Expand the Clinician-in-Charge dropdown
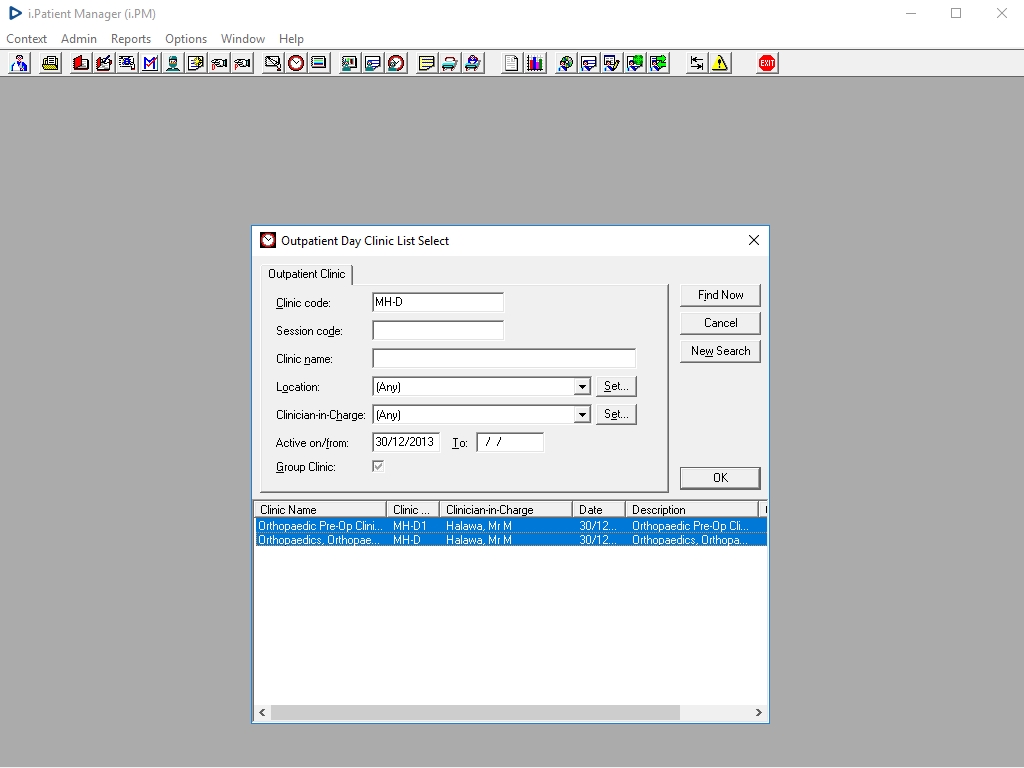 [582, 415]
